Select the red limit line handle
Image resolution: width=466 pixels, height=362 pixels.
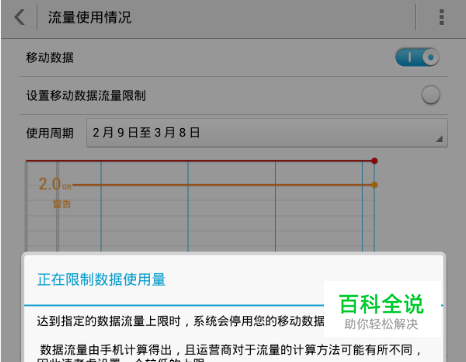(375, 161)
